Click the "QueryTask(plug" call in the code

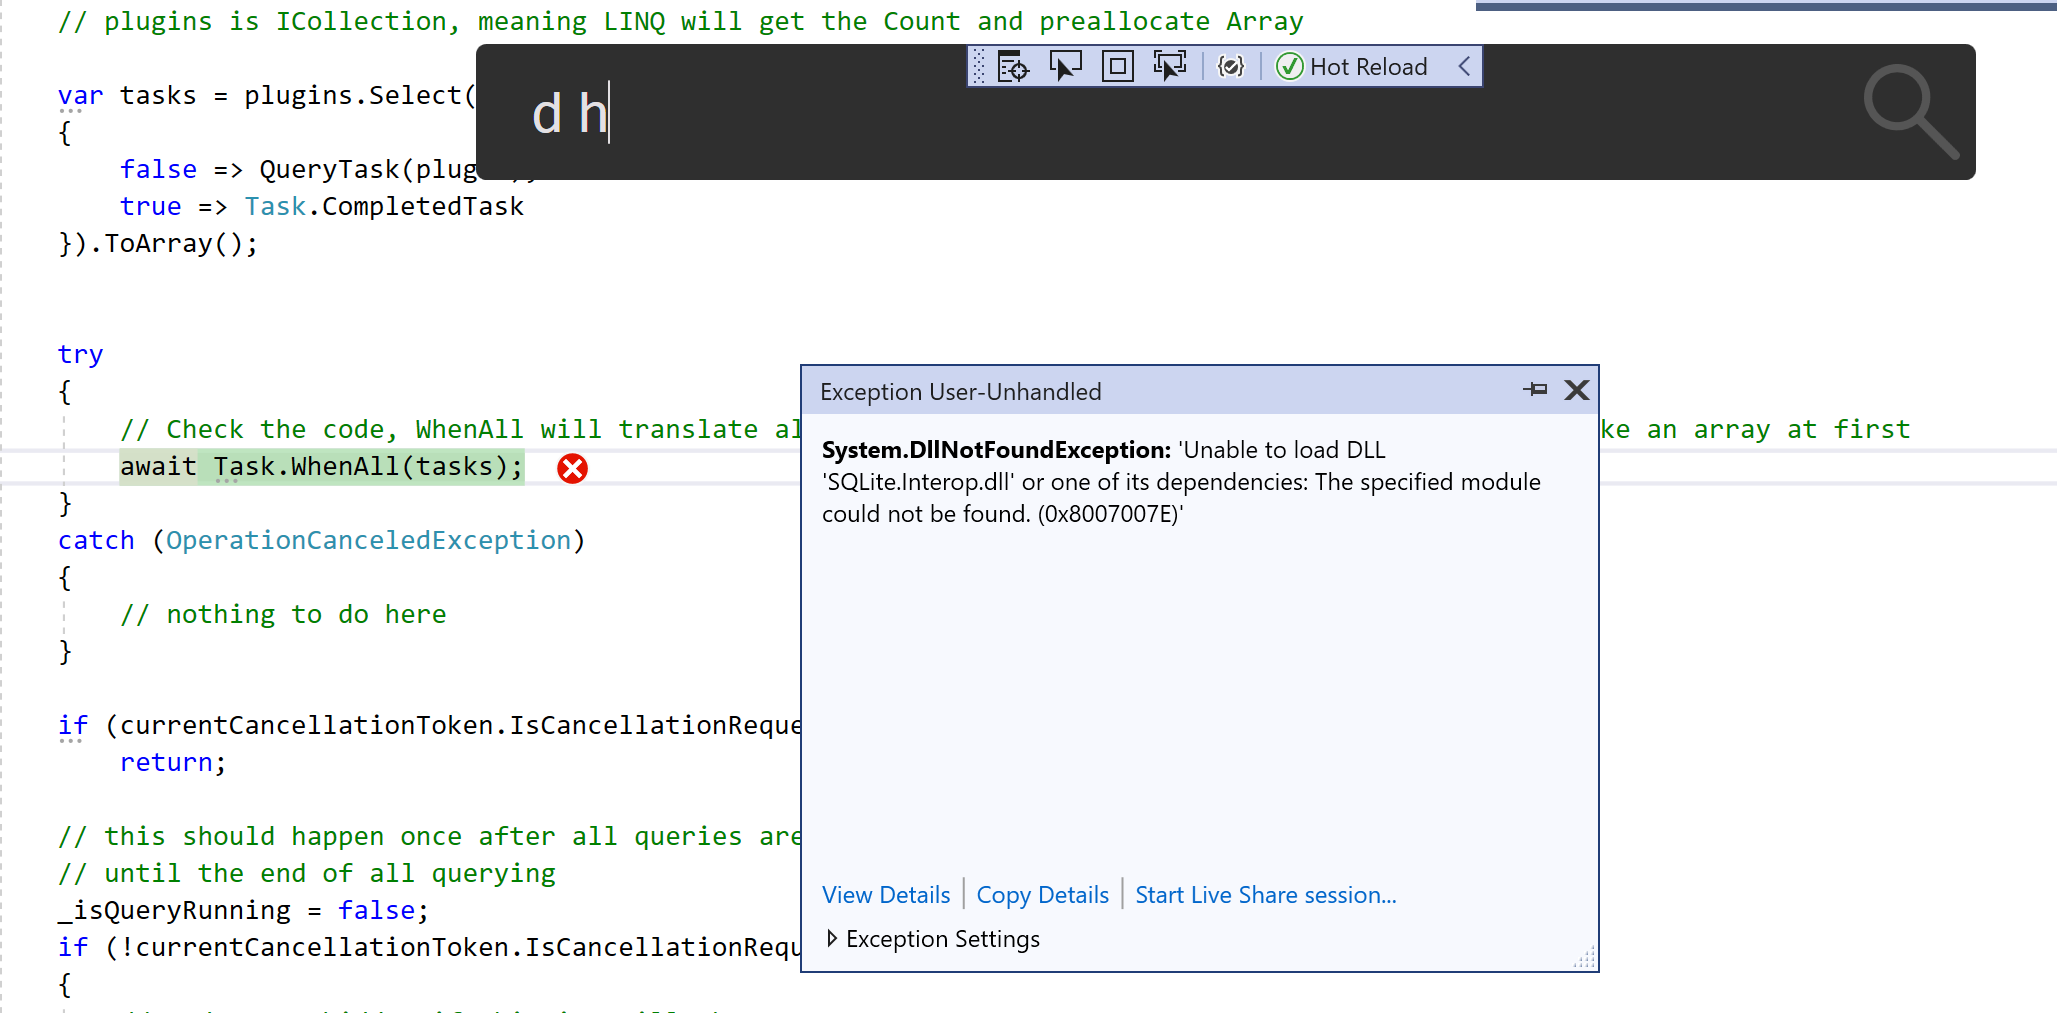(x=368, y=170)
